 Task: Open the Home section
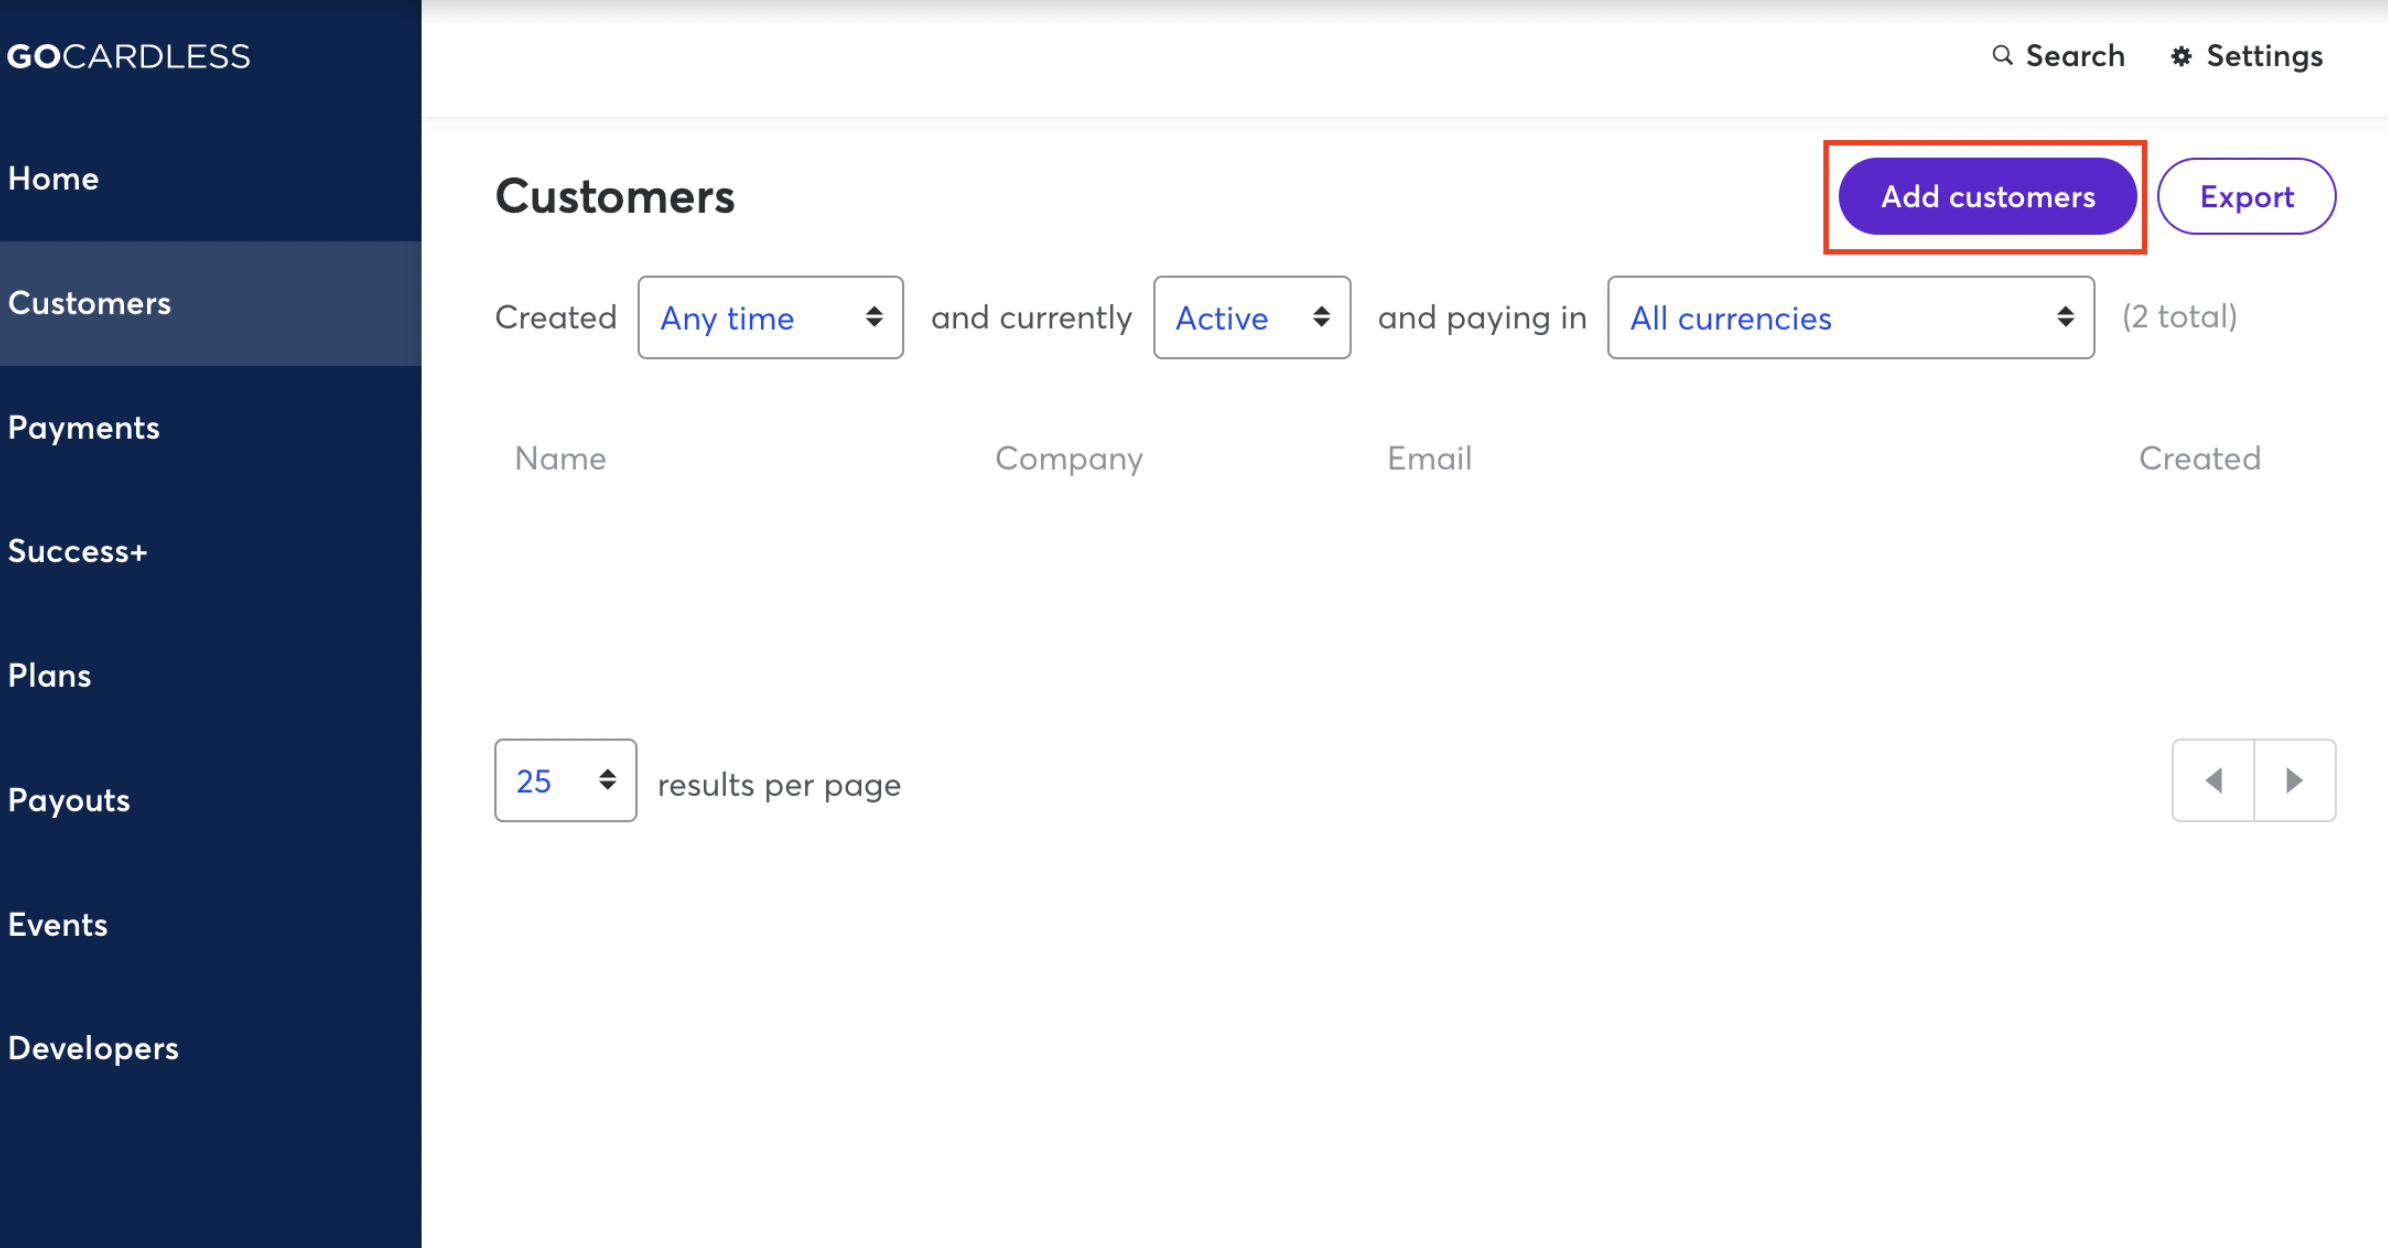click(x=210, y=179)
